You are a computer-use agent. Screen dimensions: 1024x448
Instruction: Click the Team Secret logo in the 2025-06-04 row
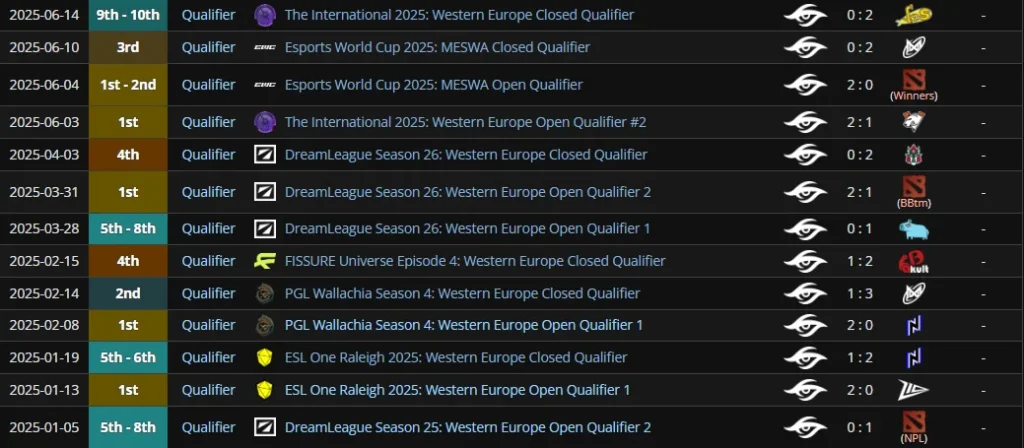pos(805,85)
